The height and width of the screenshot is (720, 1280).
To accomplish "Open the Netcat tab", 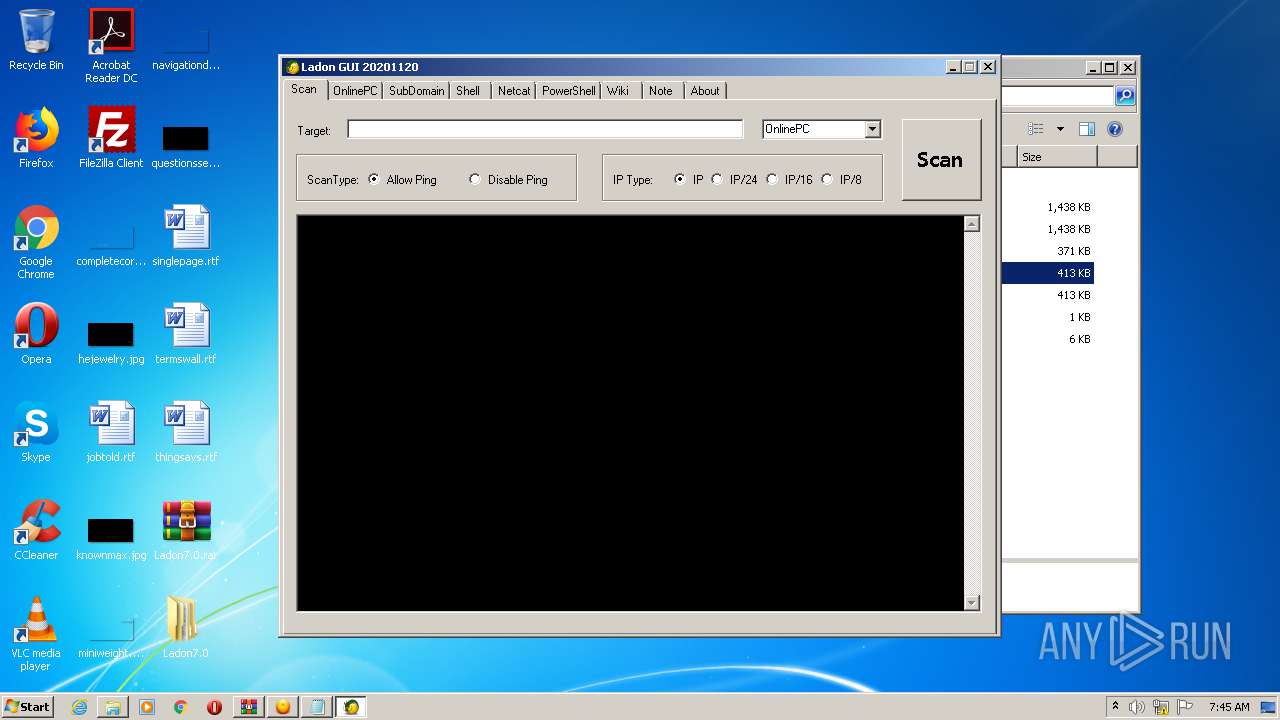I will coord(514,90).
